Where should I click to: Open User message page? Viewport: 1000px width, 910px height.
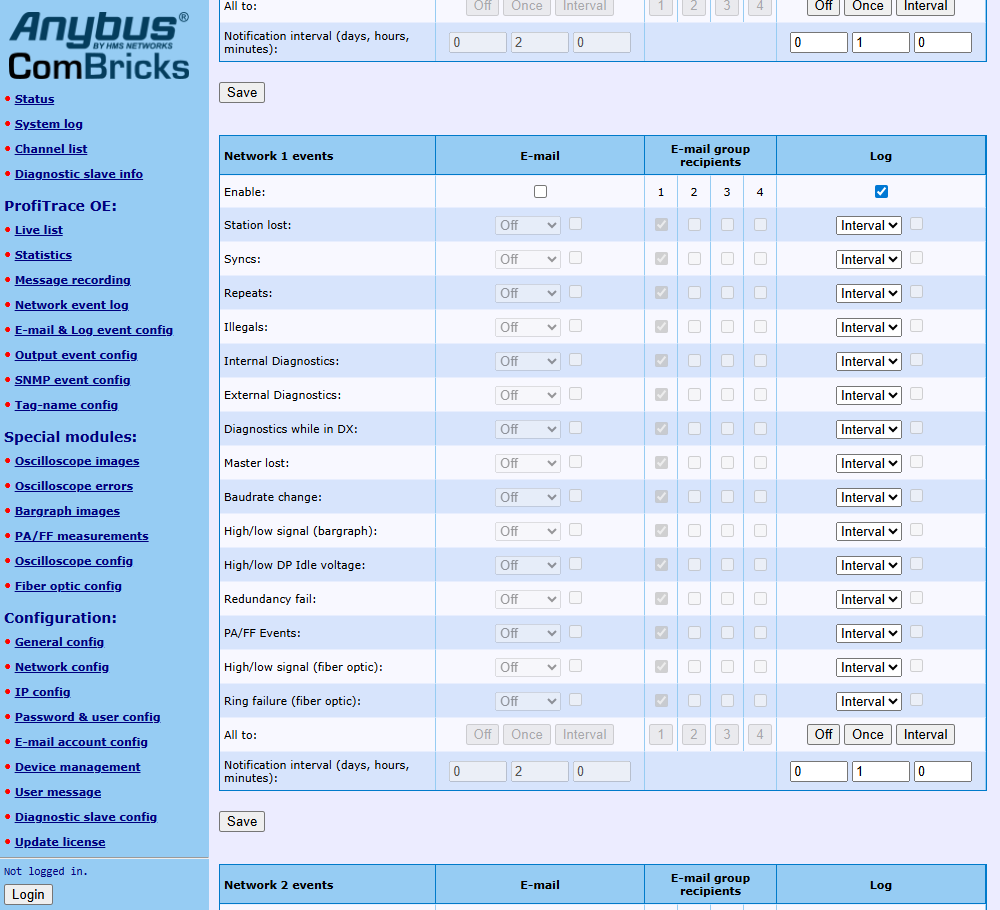58,791
